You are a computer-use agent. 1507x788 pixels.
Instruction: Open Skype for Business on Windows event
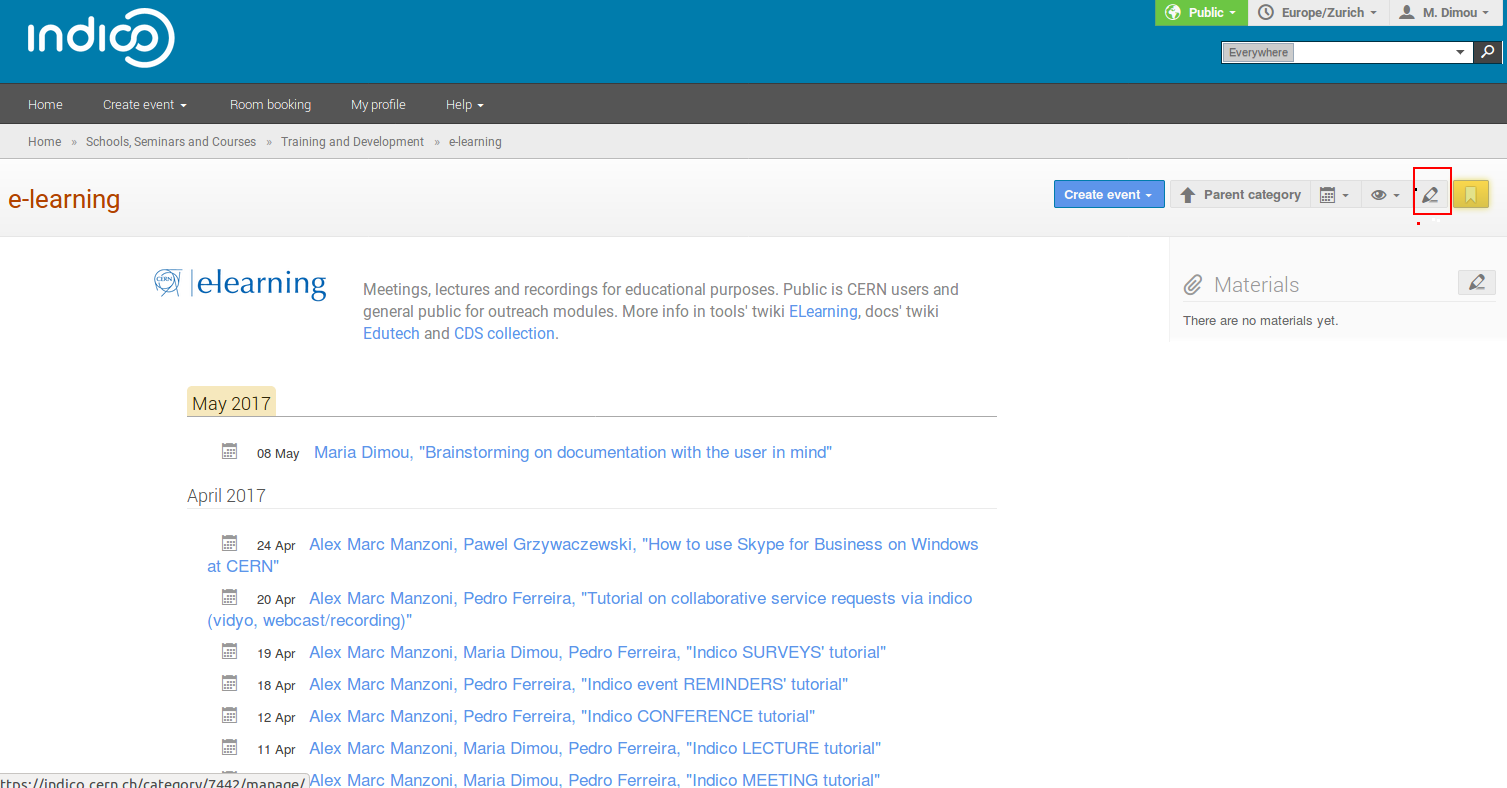(593, 555)
